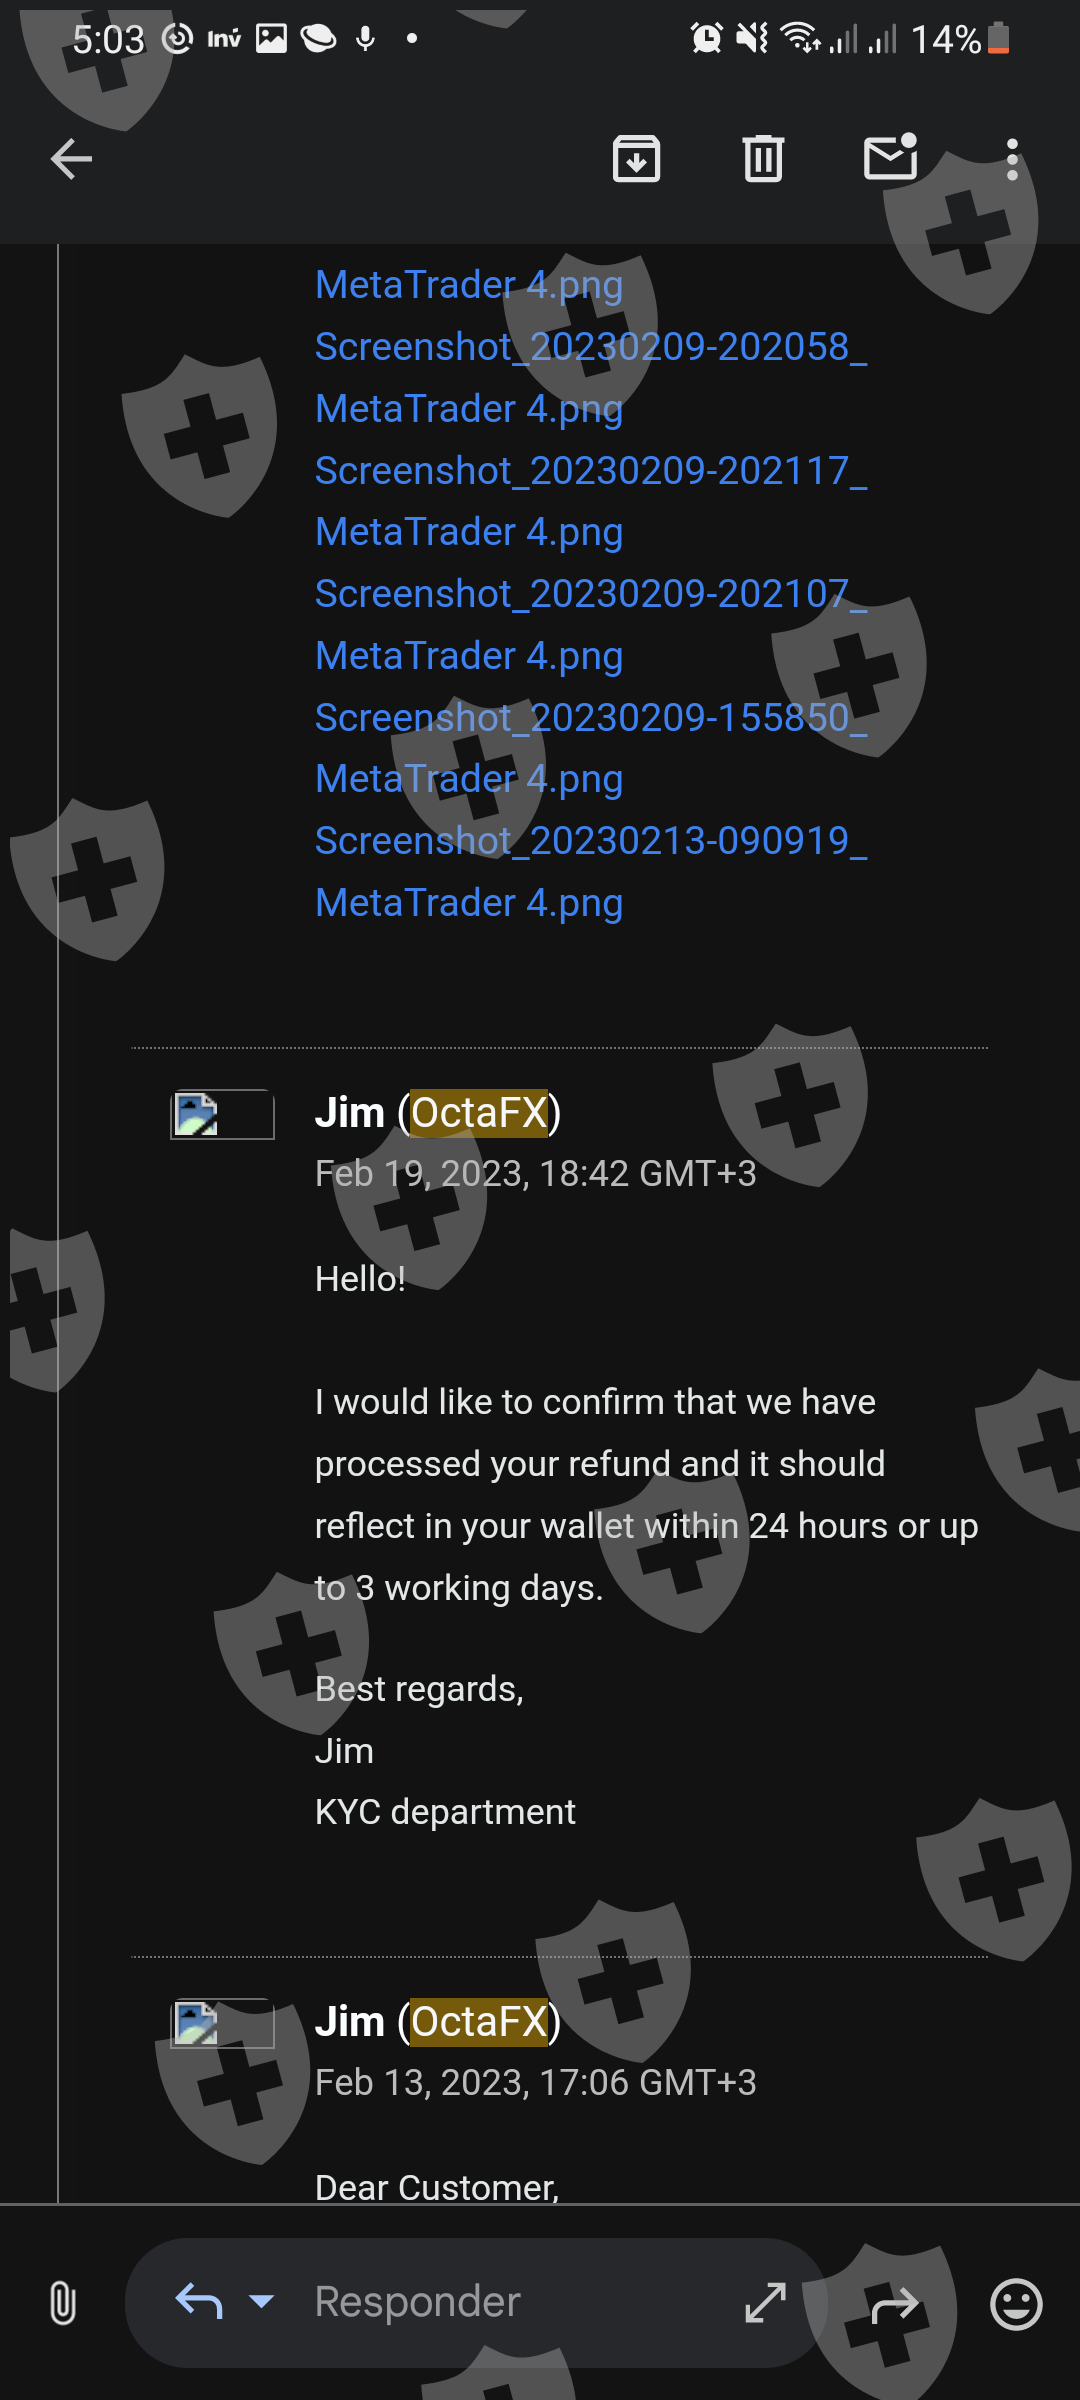
Task: Archive this email conversation
Action: tap(636, 159)
